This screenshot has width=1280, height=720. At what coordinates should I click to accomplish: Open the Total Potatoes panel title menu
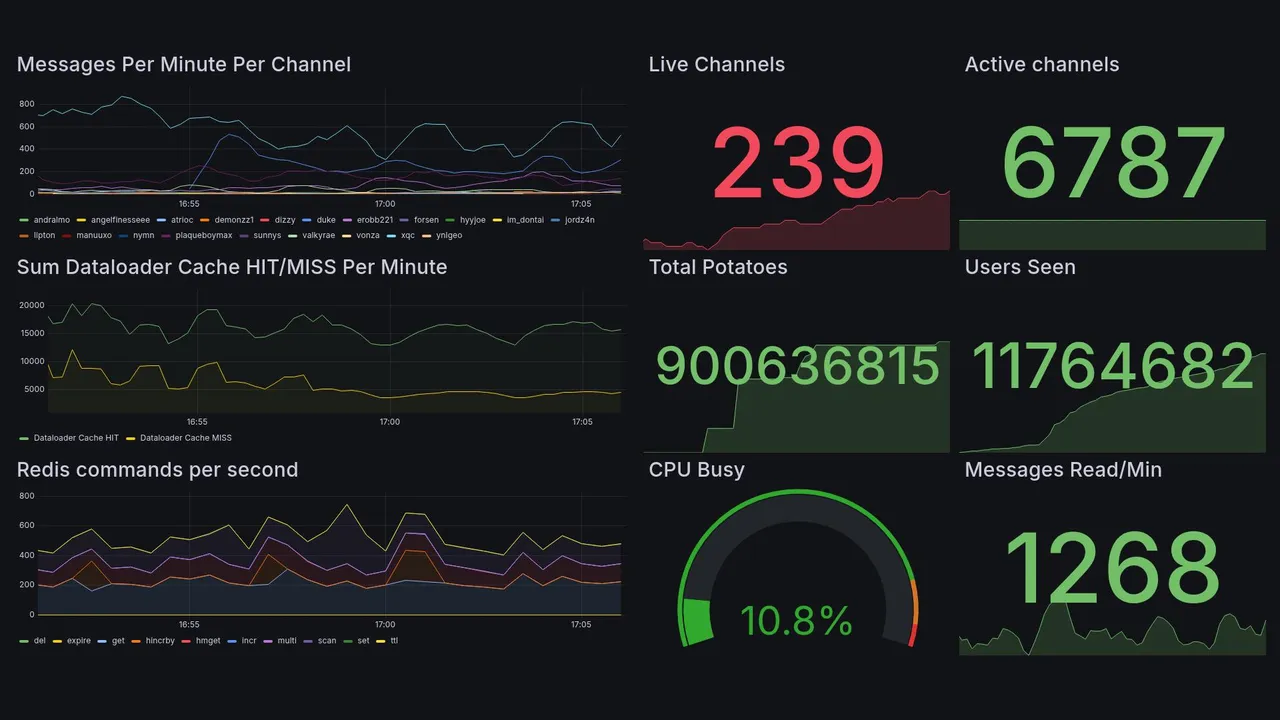(718, 267)
